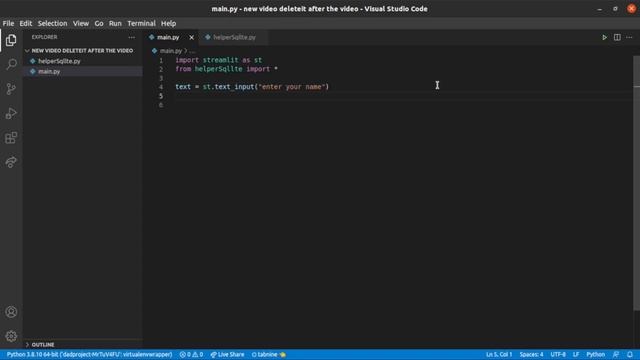Switch to the helperSqlite.py editor tab
640x360 pixels.
234,37
